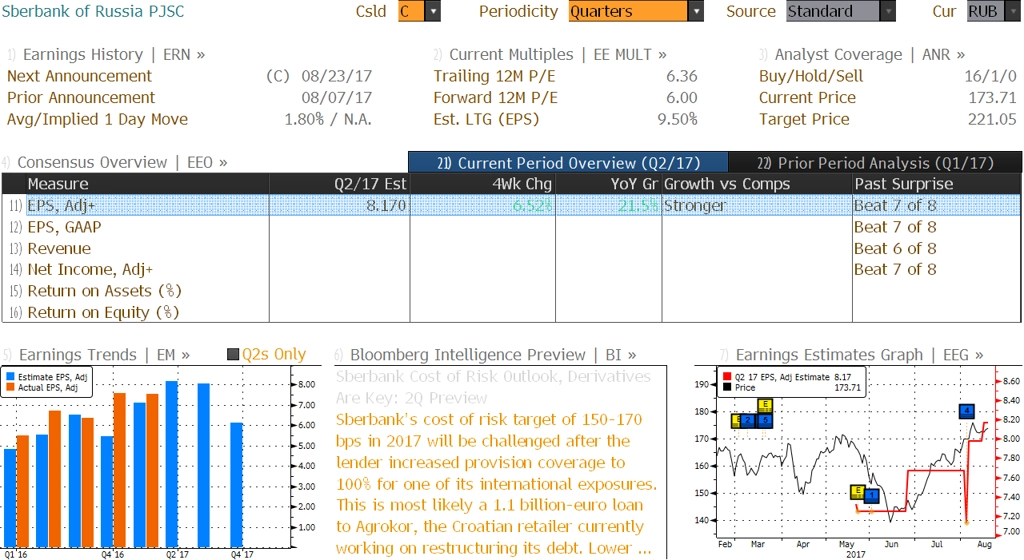Click red Q2 17 EPS Estimate legend swatch
The image size is (1024, 560).
(728, 377)
